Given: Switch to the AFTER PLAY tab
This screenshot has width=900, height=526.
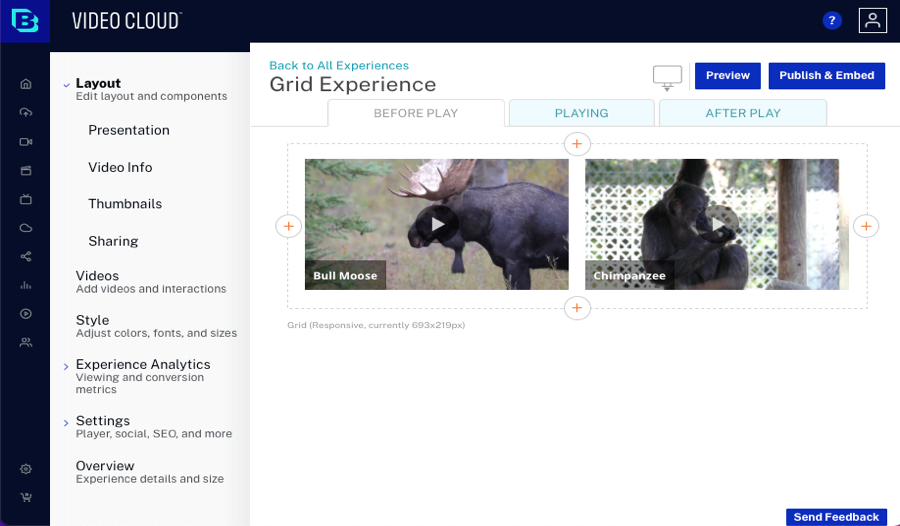Looking at the screenshot, I should 742,113.
